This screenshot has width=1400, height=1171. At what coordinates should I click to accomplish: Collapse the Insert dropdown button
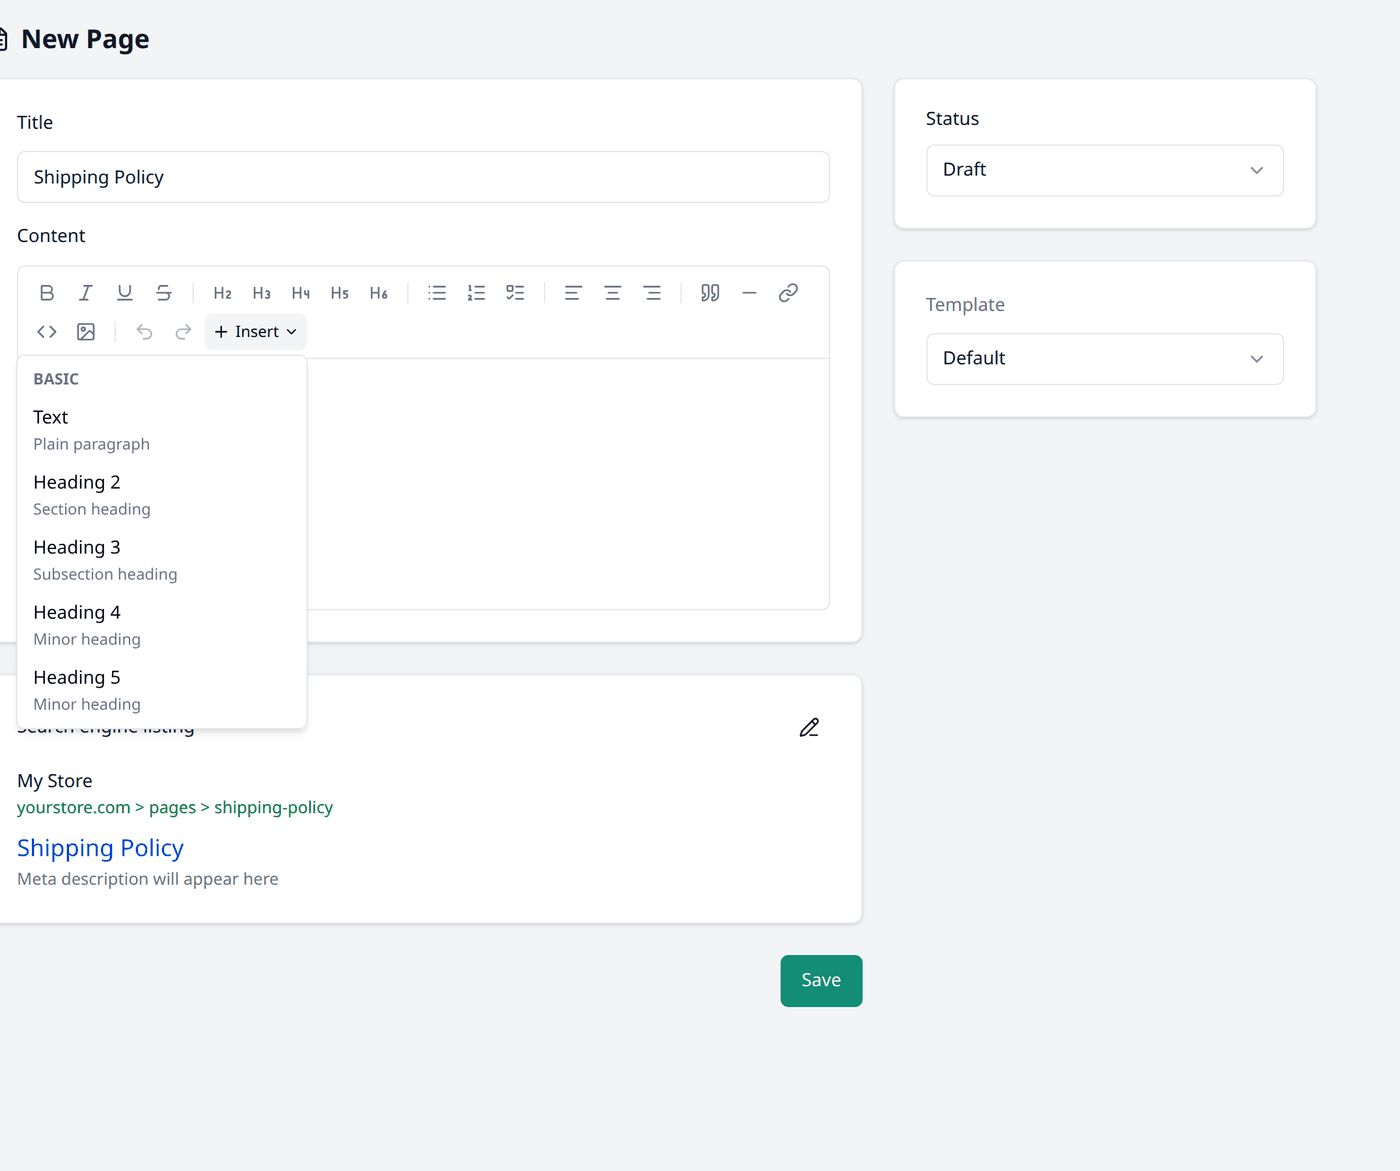(x=256, y=332)
